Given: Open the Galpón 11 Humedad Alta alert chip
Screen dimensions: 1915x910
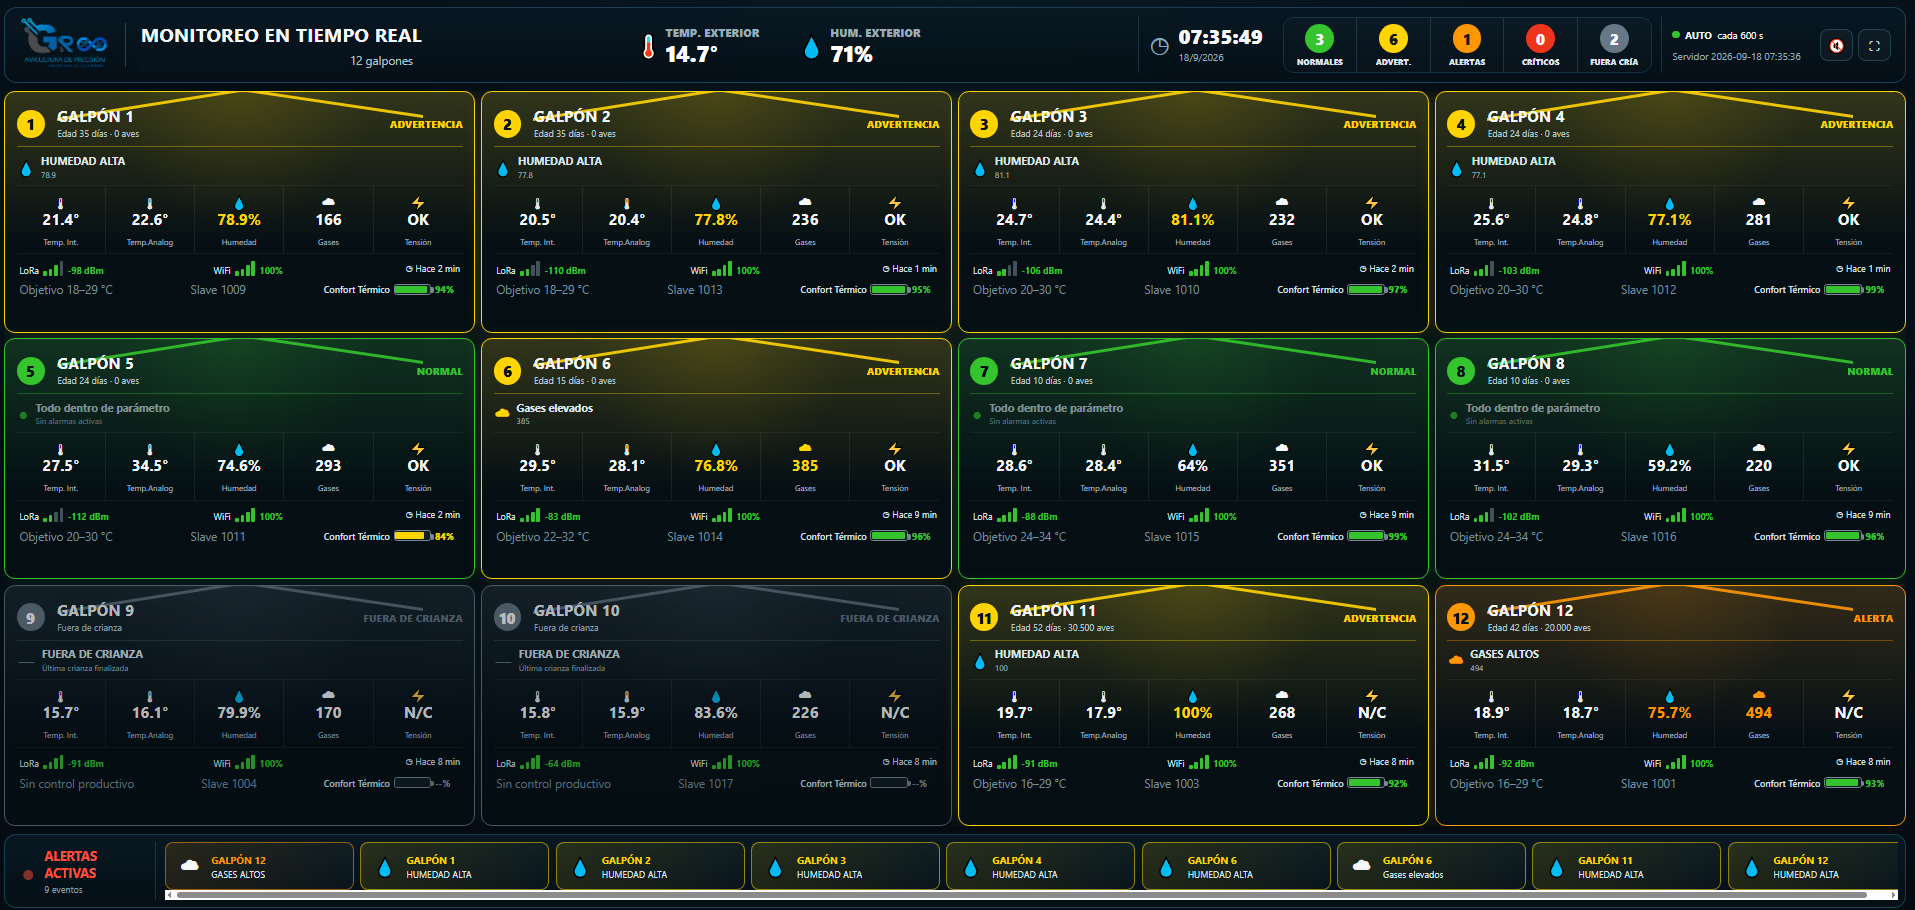Looking at the screenshot, I should coord(1626,866).
